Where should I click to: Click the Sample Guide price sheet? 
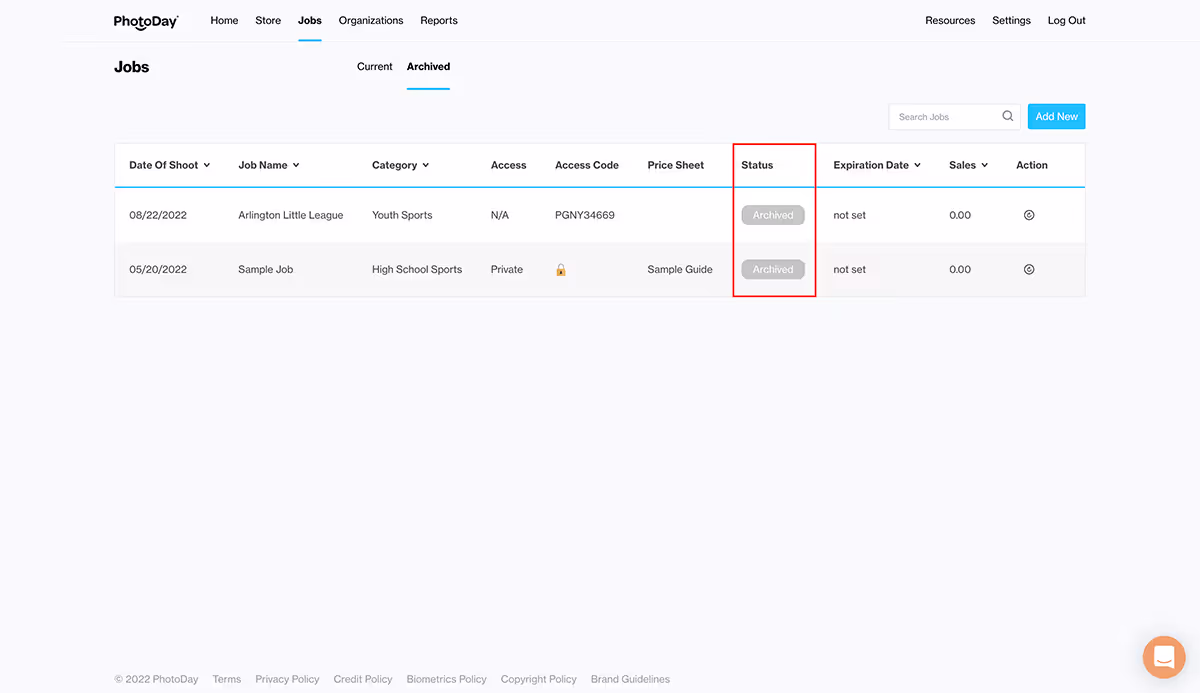[680, 269]
